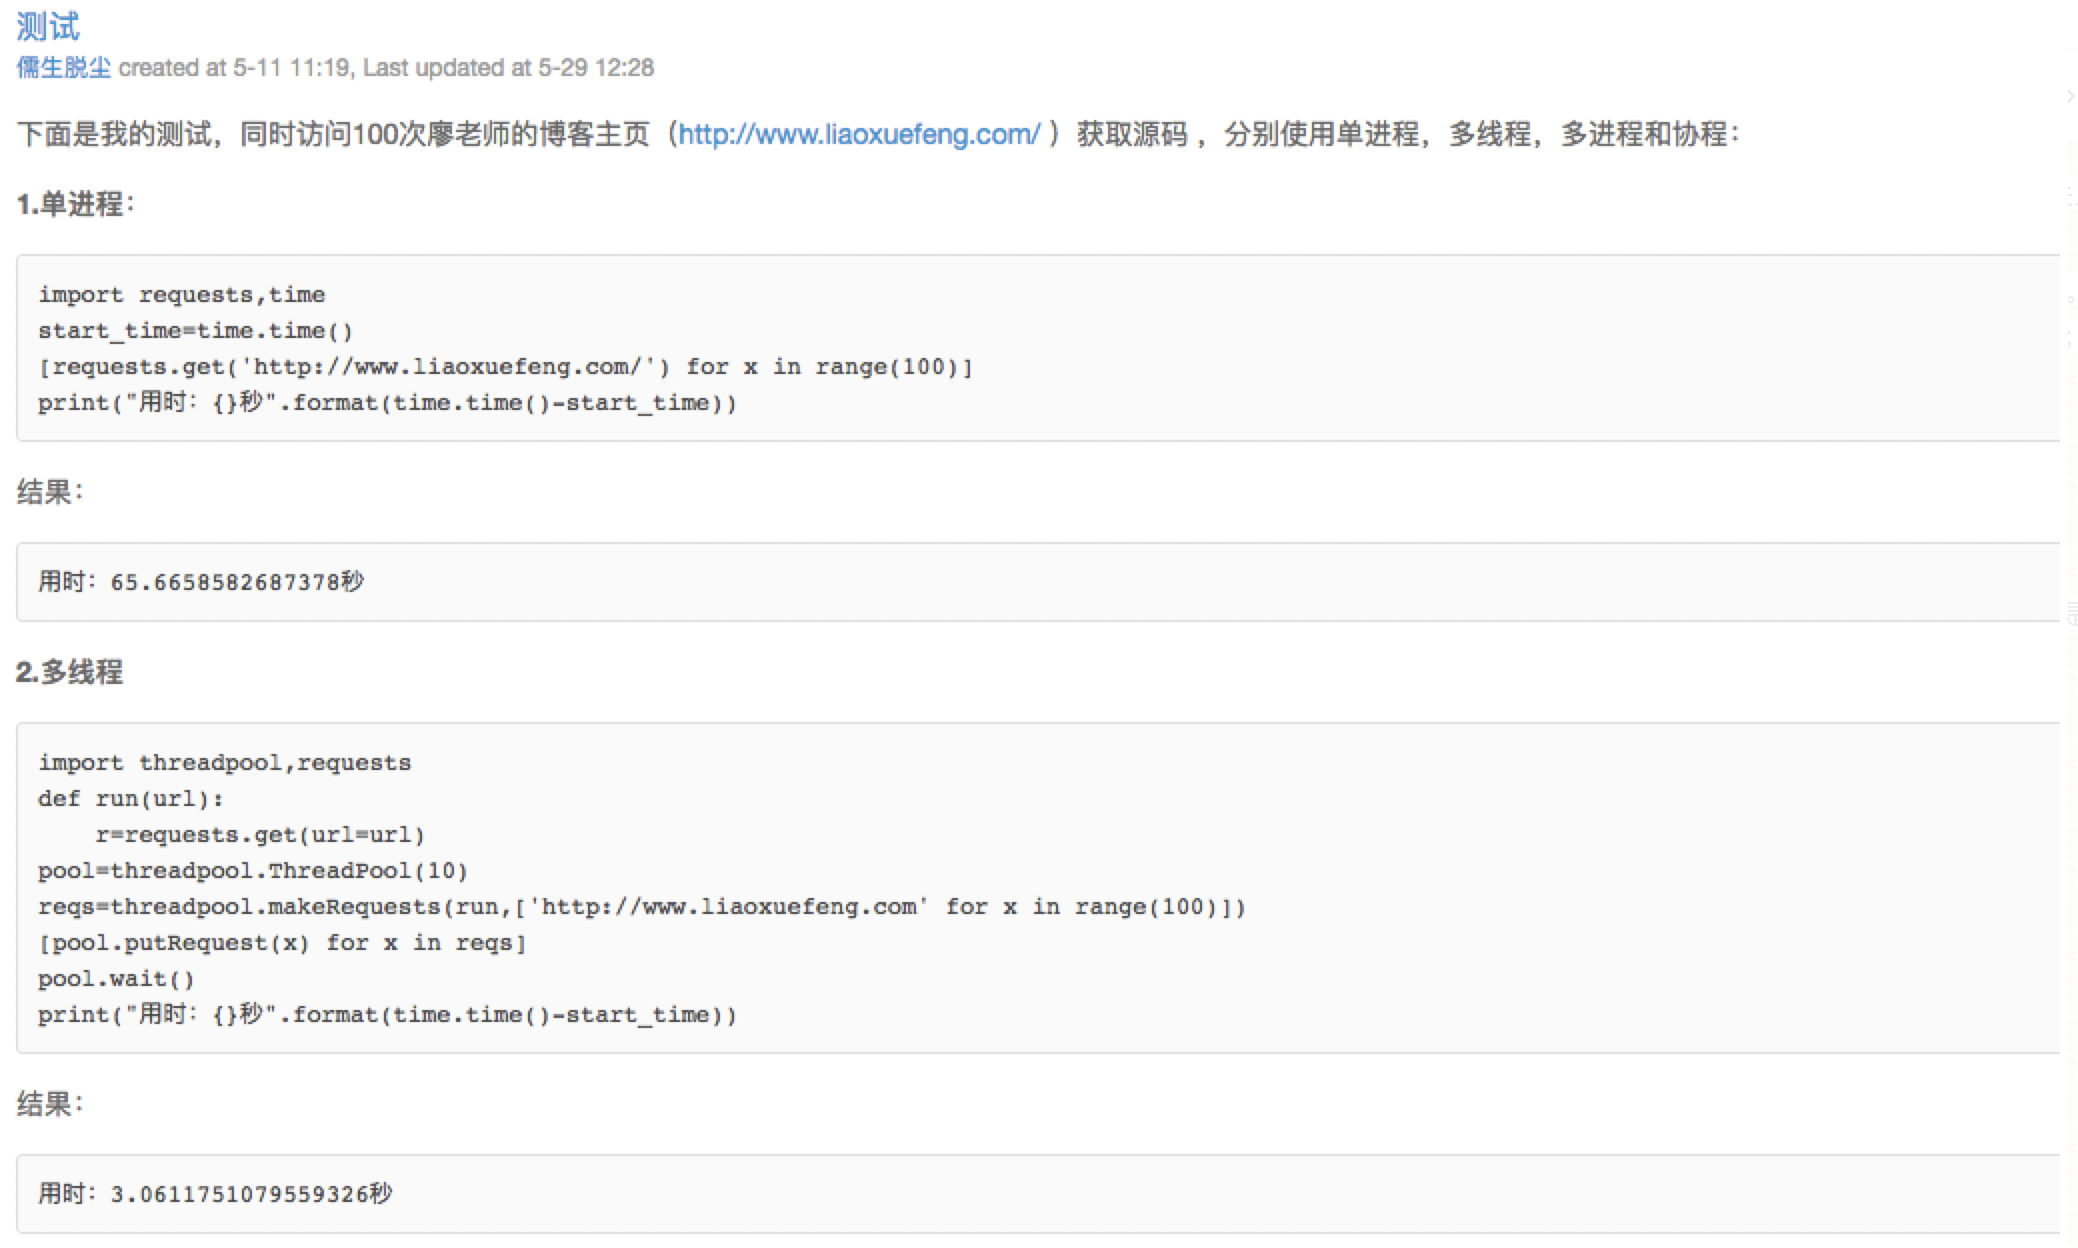The height and width of the screenshot is (1248, 2078).
Task: Click the heading 2.多线程
Action: coord(69,671)
